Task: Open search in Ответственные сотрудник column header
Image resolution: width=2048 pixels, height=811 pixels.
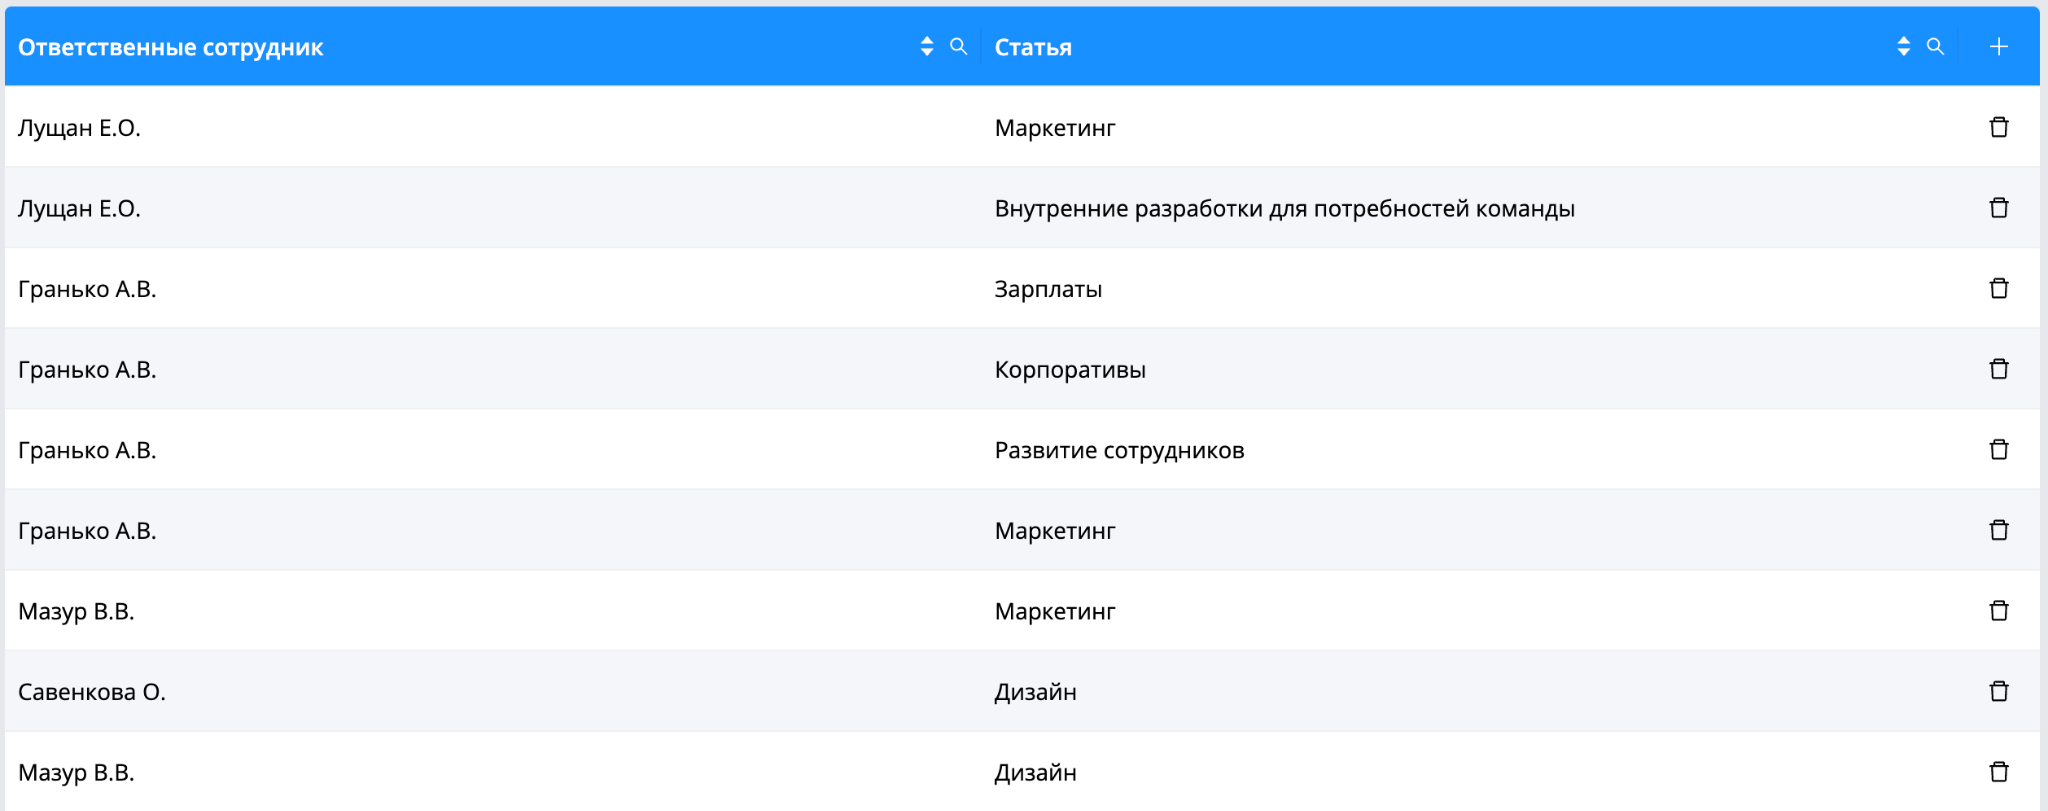Action: pos(958,47)
